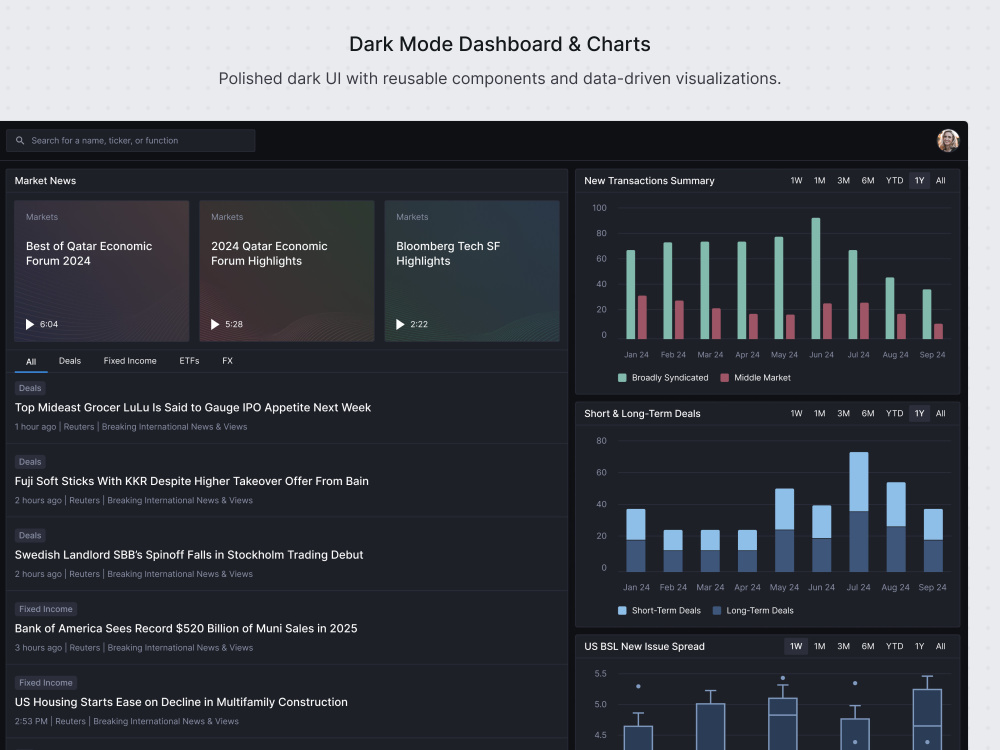Focus the name, ticker, or function search field
The image size is (1000, 750).
[x=131, y=140]
